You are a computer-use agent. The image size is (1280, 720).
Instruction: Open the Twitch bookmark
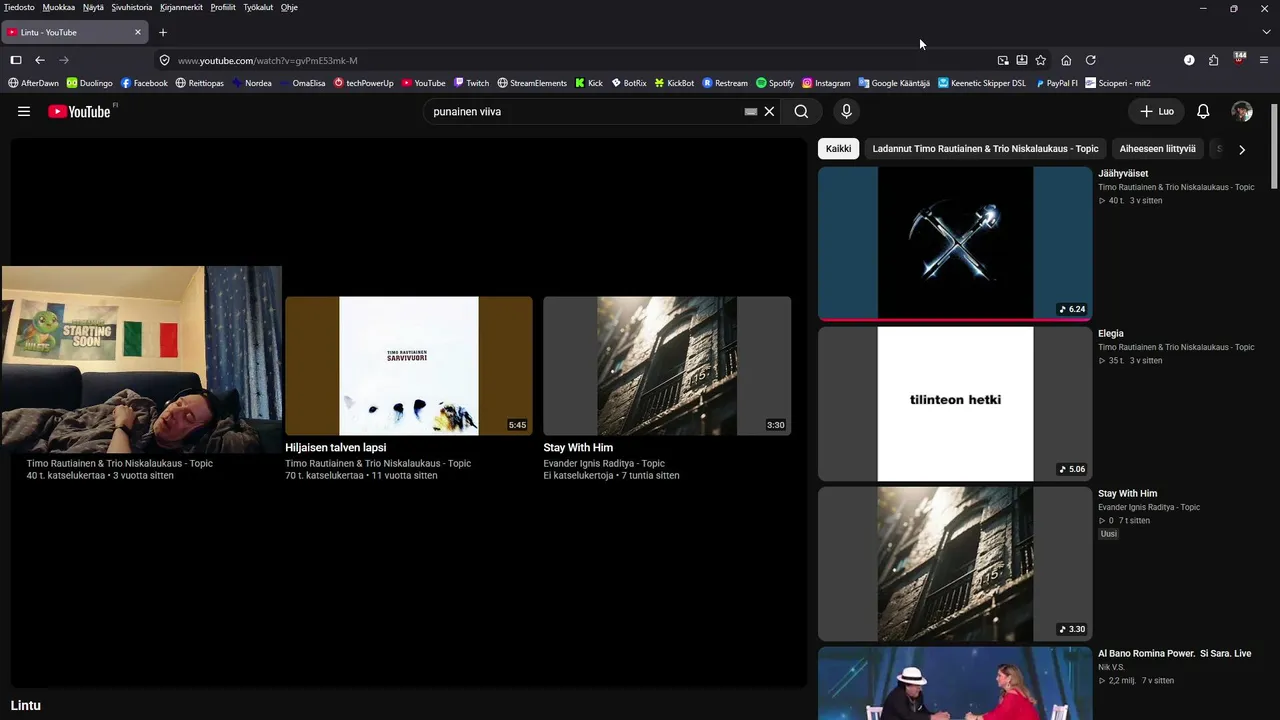point(471,83)
